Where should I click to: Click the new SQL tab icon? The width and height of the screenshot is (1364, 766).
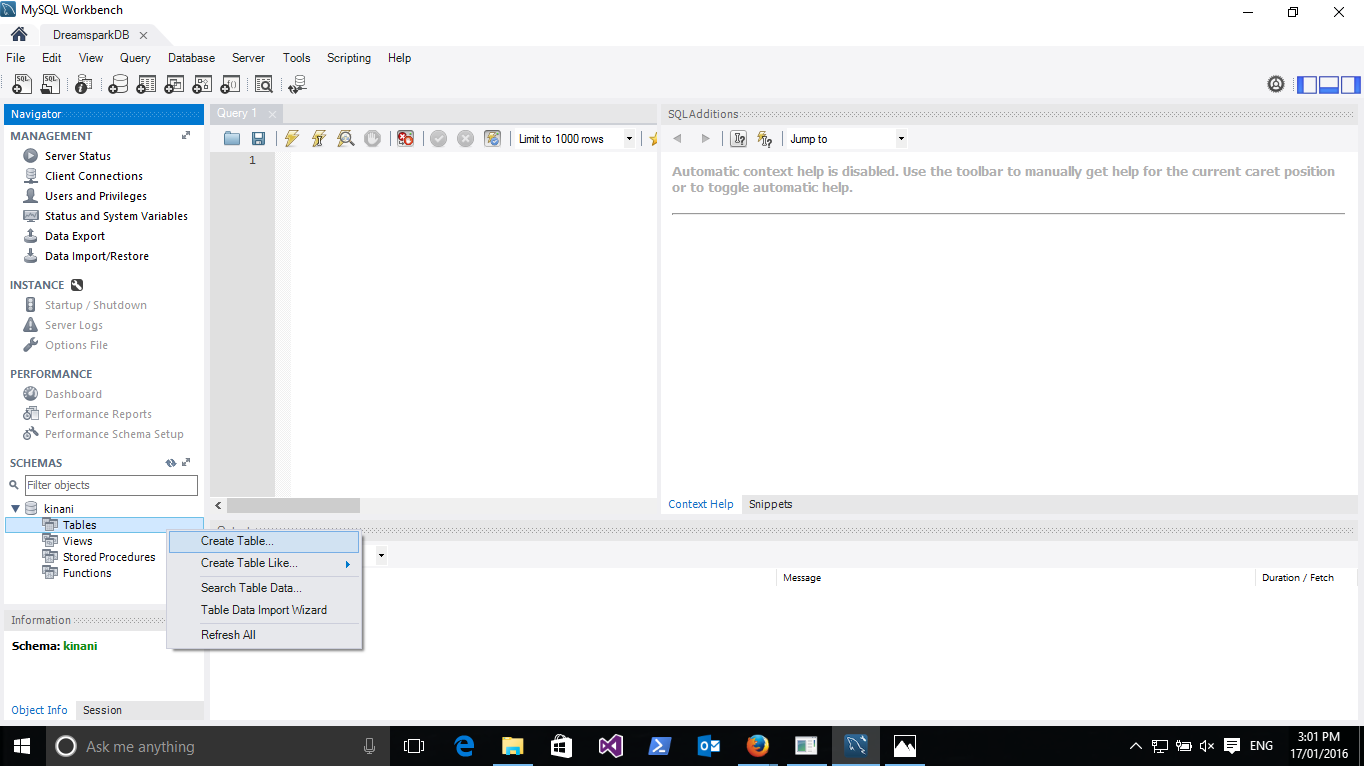pyautogui.click(x=21, y=85)
